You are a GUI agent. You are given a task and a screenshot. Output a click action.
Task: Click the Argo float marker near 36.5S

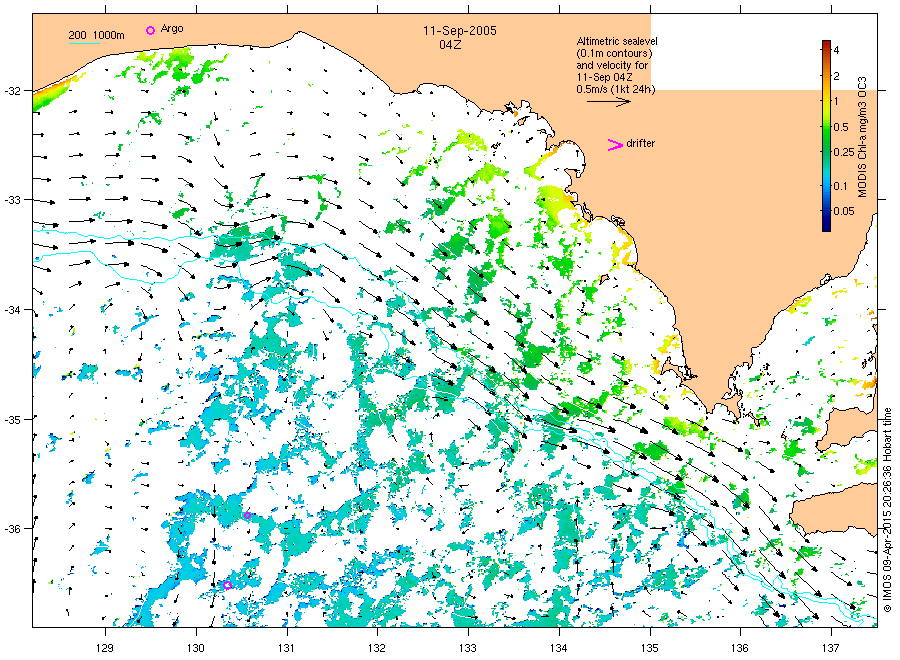point(227,585)
